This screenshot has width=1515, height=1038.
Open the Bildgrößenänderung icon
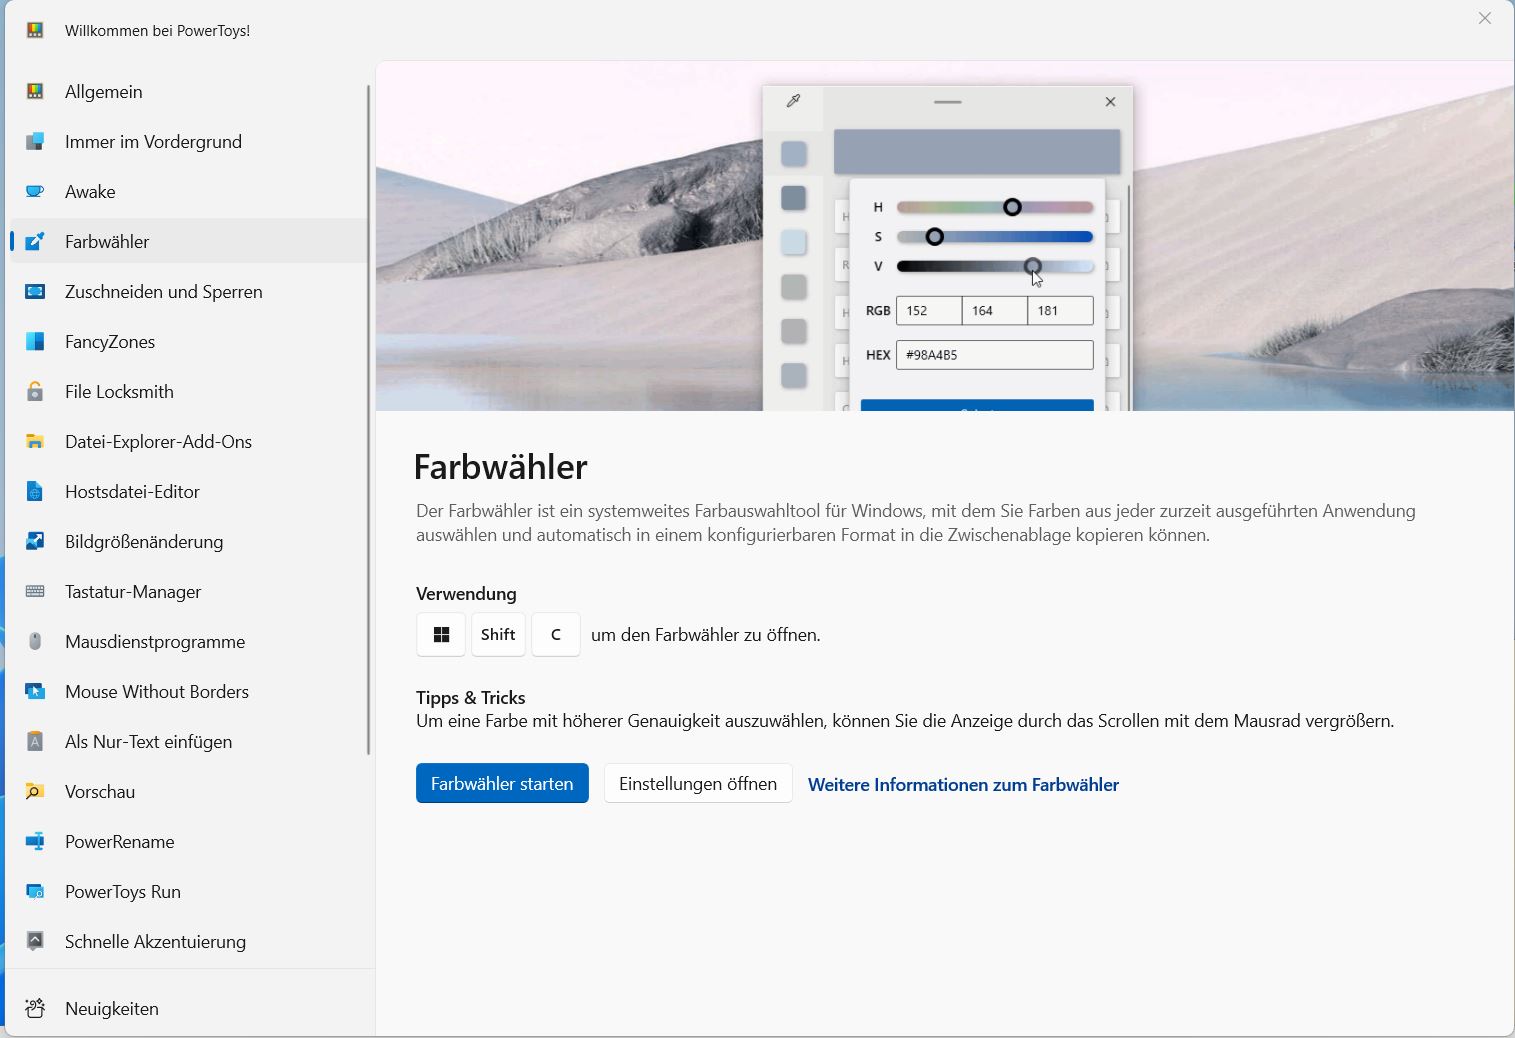click(35, 541)
